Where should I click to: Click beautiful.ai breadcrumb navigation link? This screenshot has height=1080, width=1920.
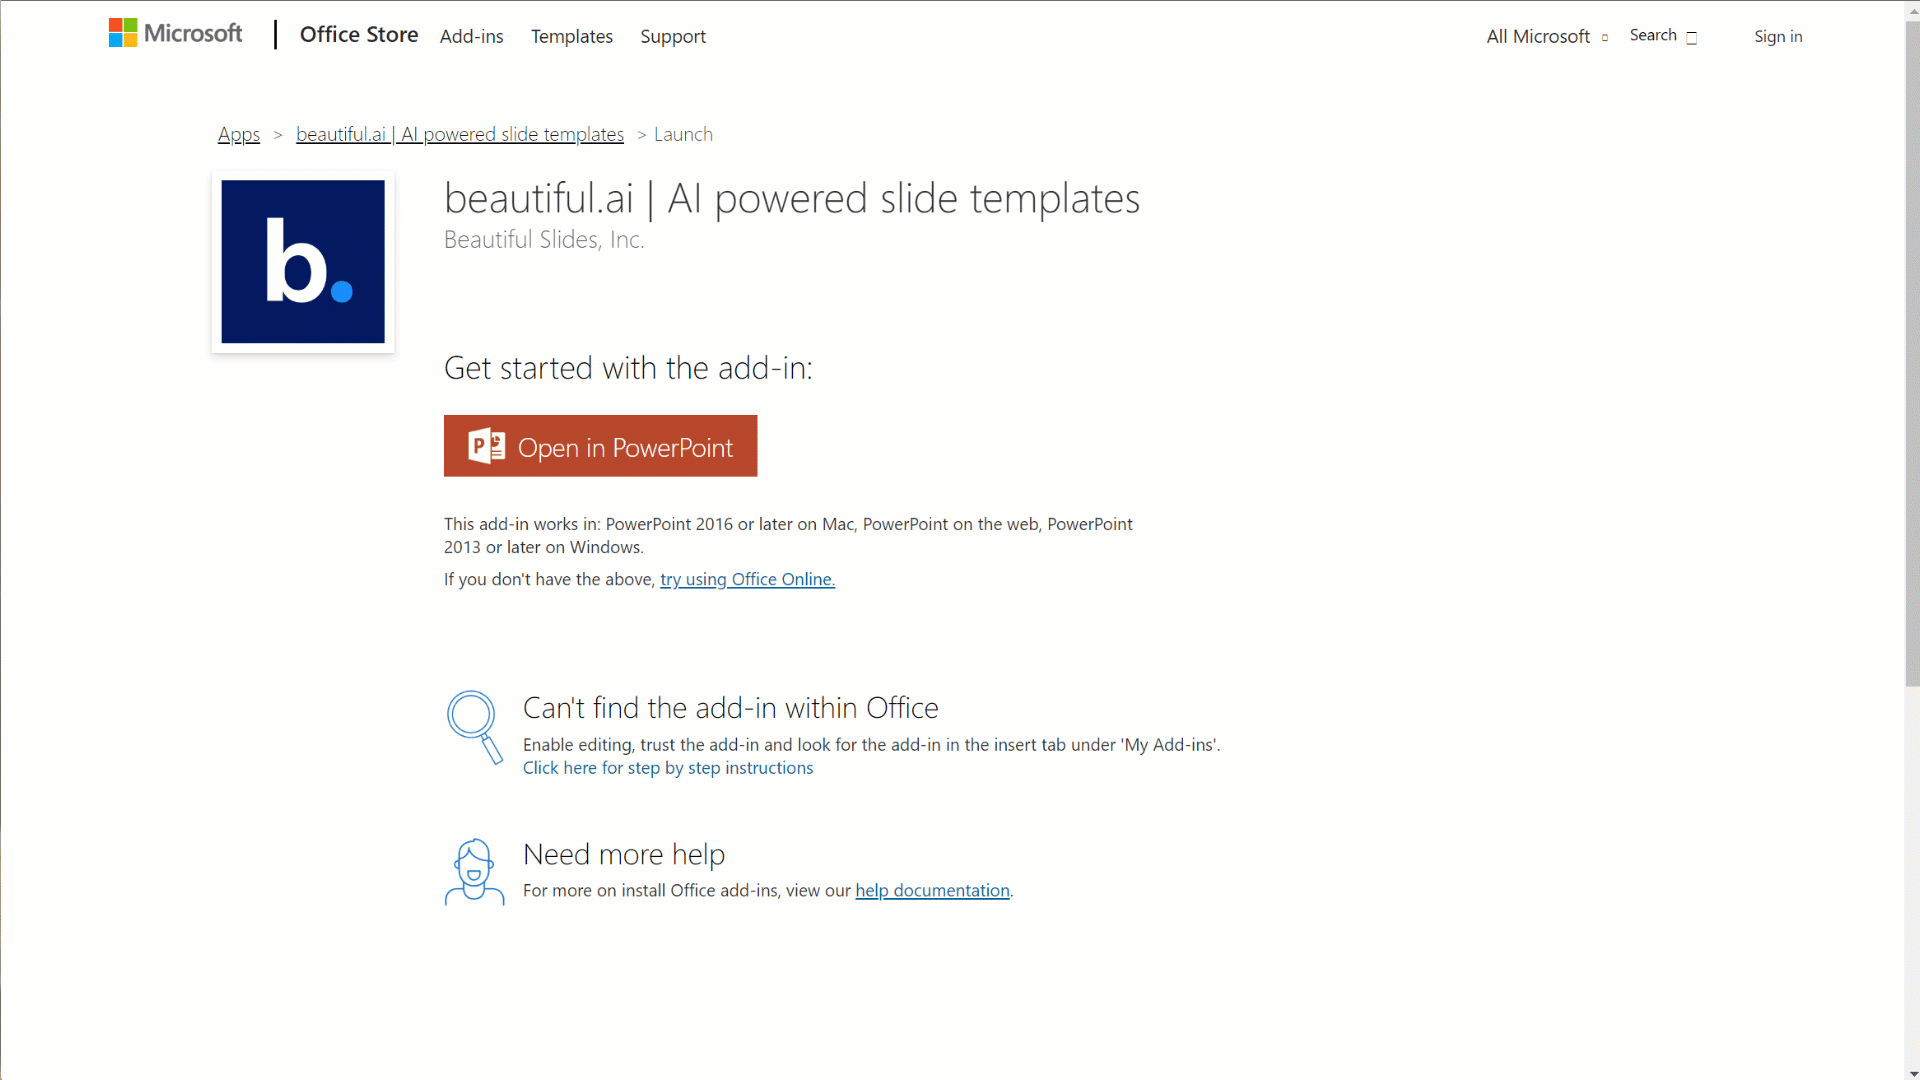pyautogui.click(x=460, y=133)
